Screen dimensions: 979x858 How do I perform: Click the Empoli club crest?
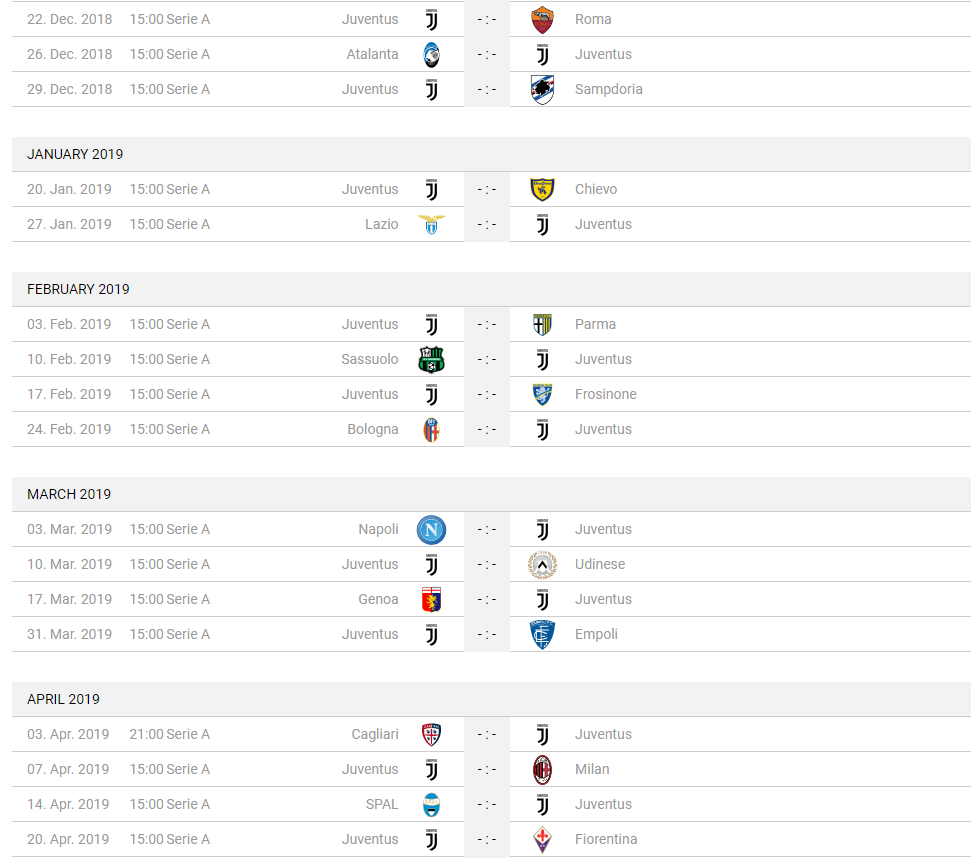coord(542,634)
